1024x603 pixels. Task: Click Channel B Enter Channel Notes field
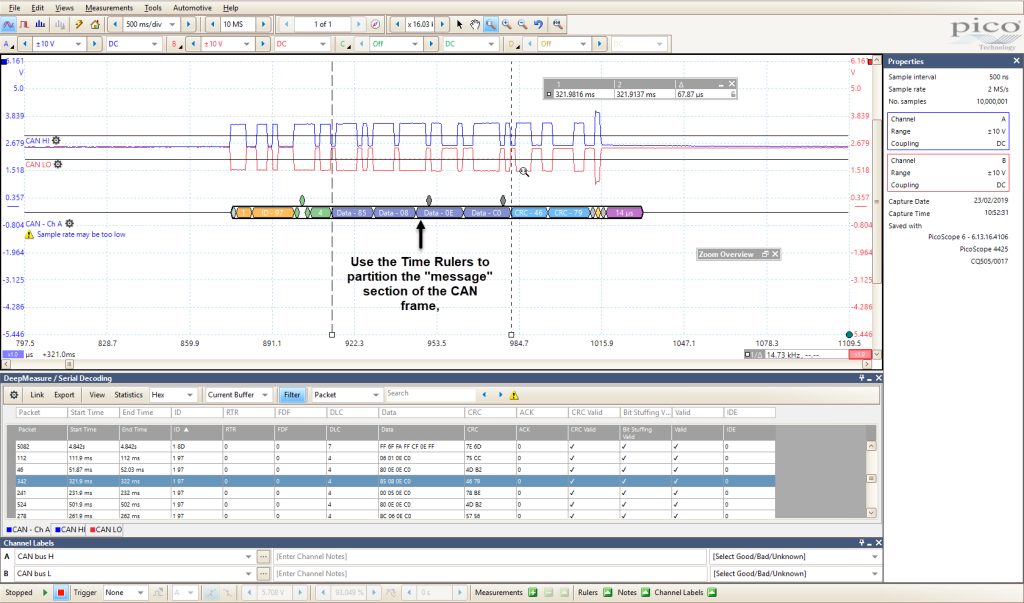pyautogui.click(x=490, y=574)
